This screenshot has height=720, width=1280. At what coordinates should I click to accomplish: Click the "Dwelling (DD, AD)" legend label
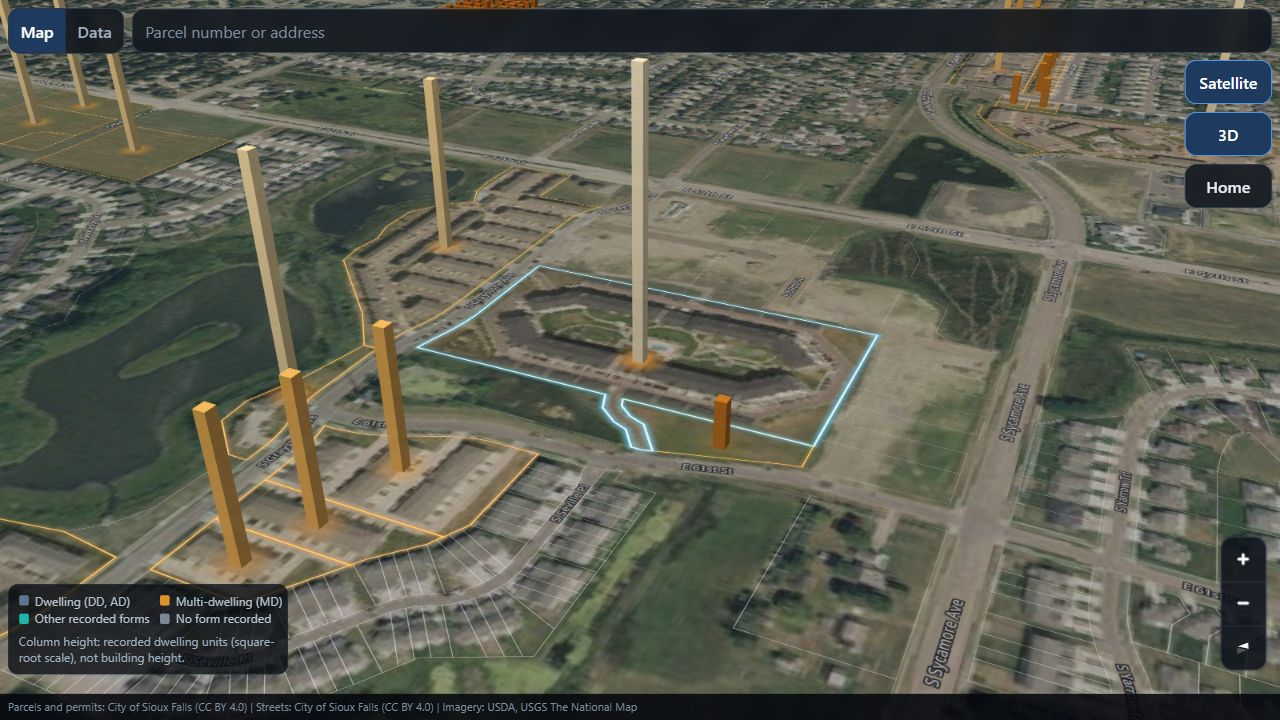(82, 602)
